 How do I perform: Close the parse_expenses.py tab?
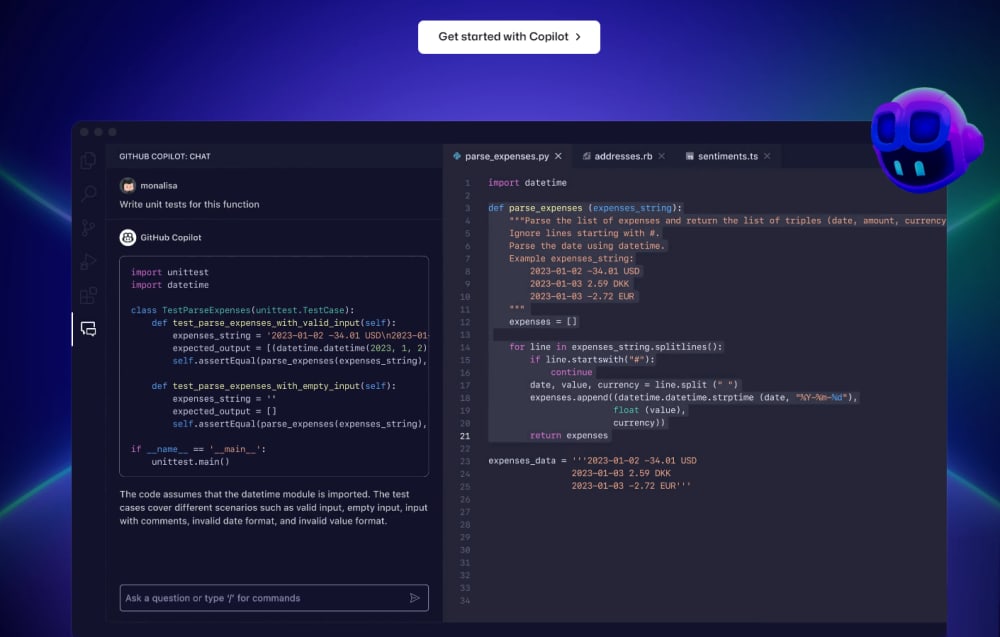558,156
